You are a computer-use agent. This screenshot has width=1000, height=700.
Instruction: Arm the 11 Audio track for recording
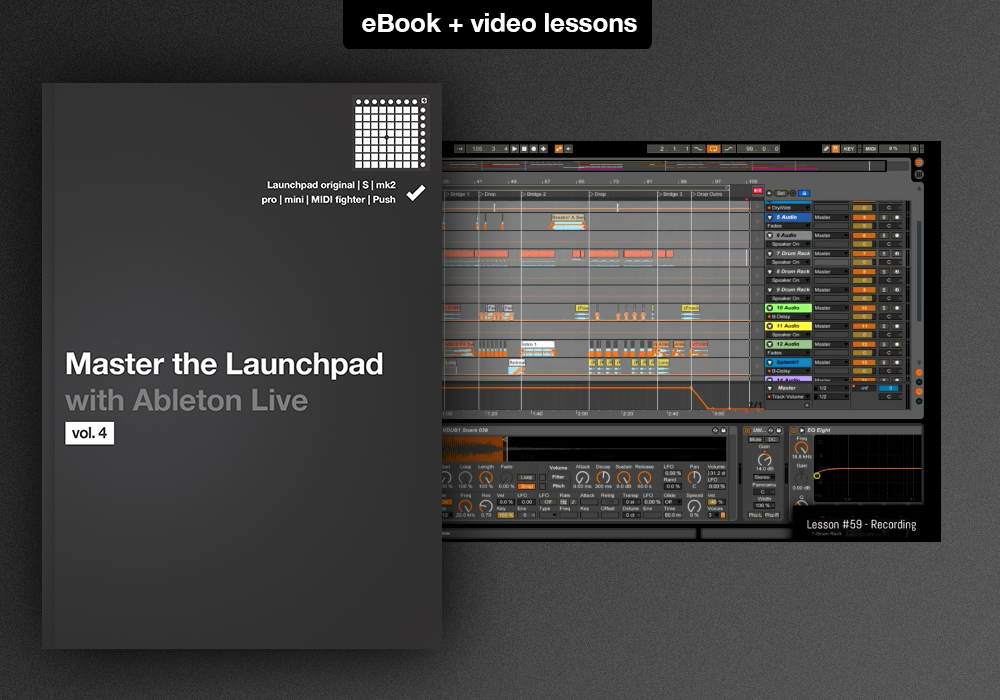(x=897, y=326)
